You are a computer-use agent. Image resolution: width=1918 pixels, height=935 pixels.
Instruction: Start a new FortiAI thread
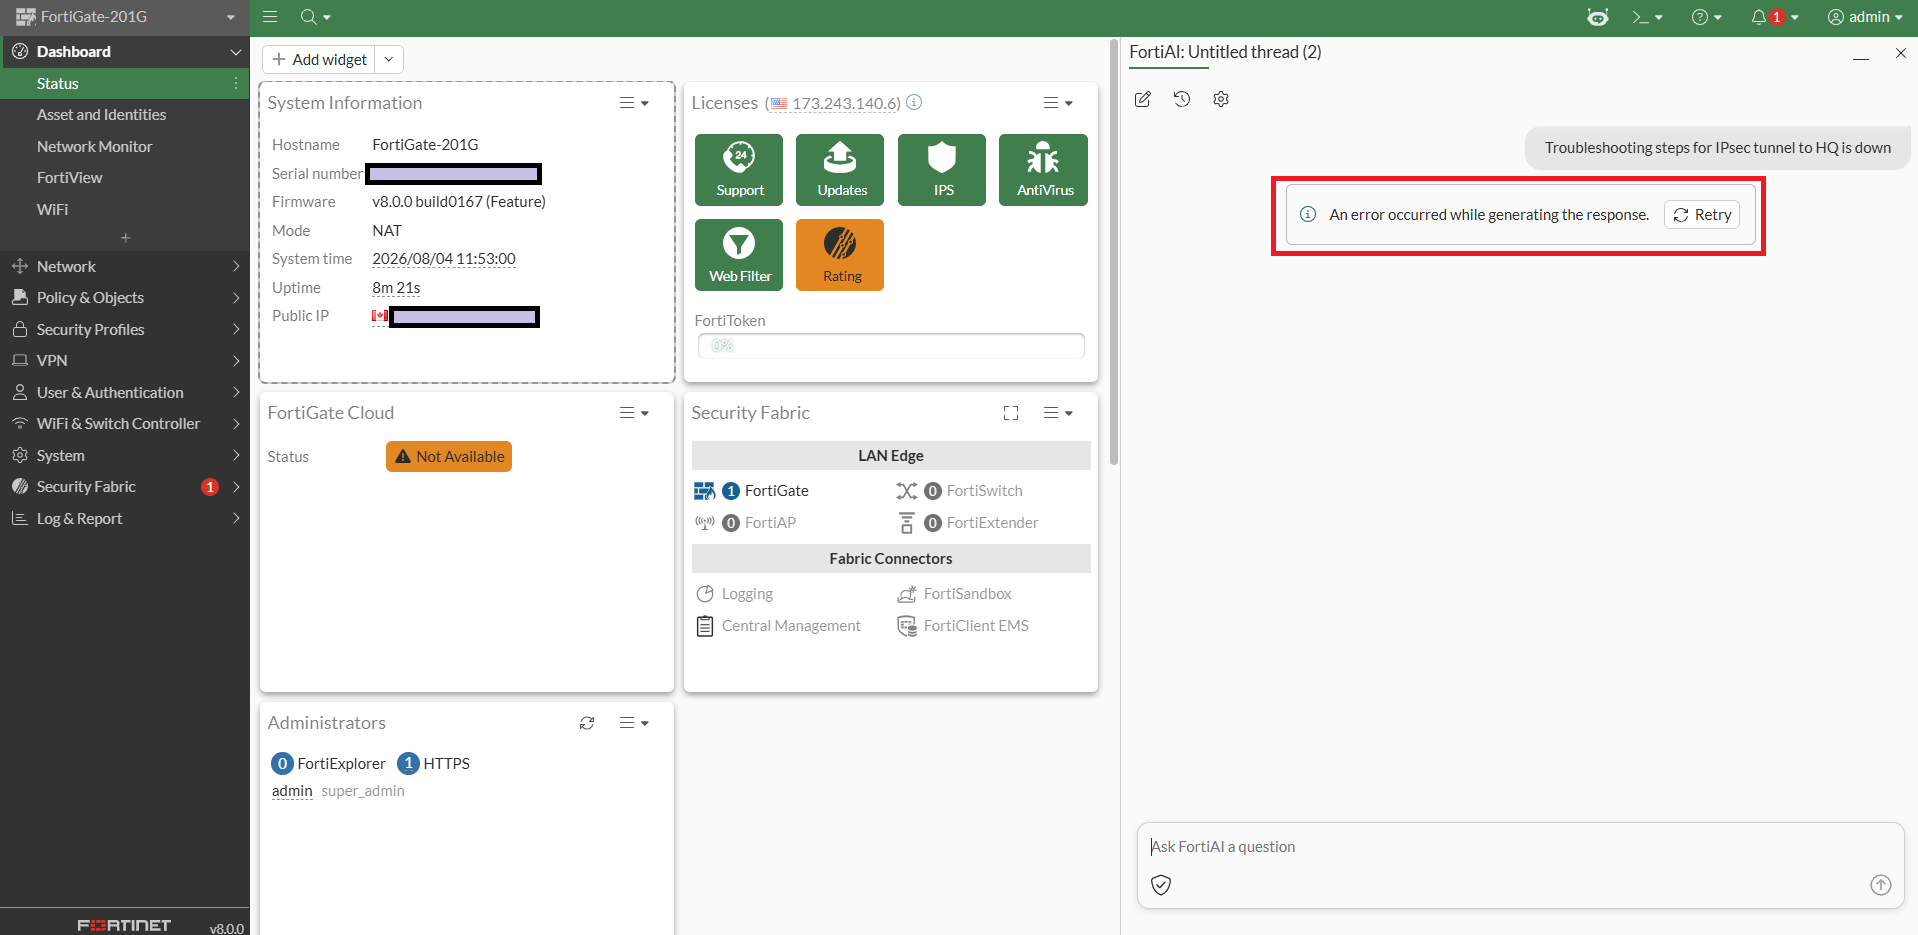pos(1143,99)
